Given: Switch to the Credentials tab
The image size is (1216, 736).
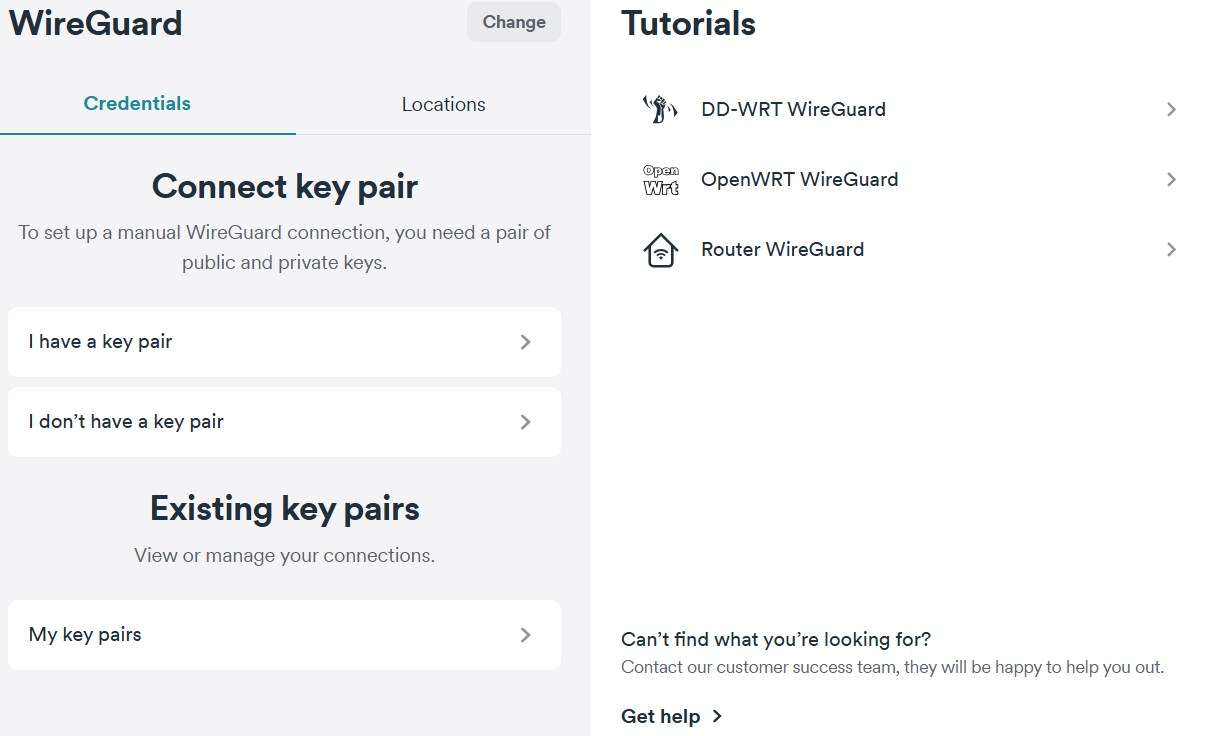Looking at the screenshot, I should pos(137,104).
